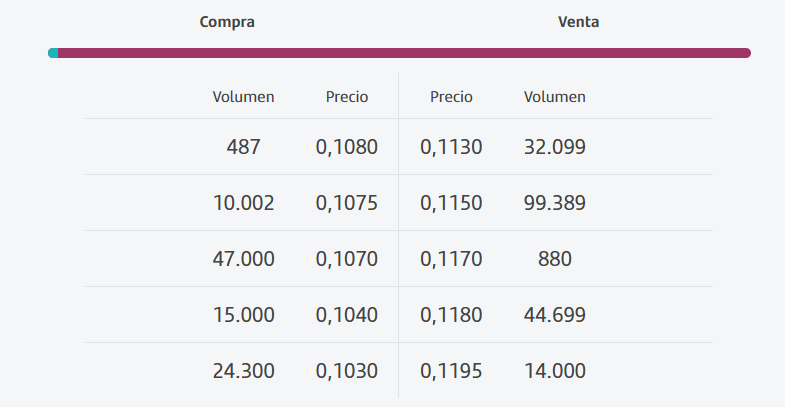Viewport: 785px width, 407px height.
Task: Pick the ask price 0,1150
Action: click(x=451, y=203)
